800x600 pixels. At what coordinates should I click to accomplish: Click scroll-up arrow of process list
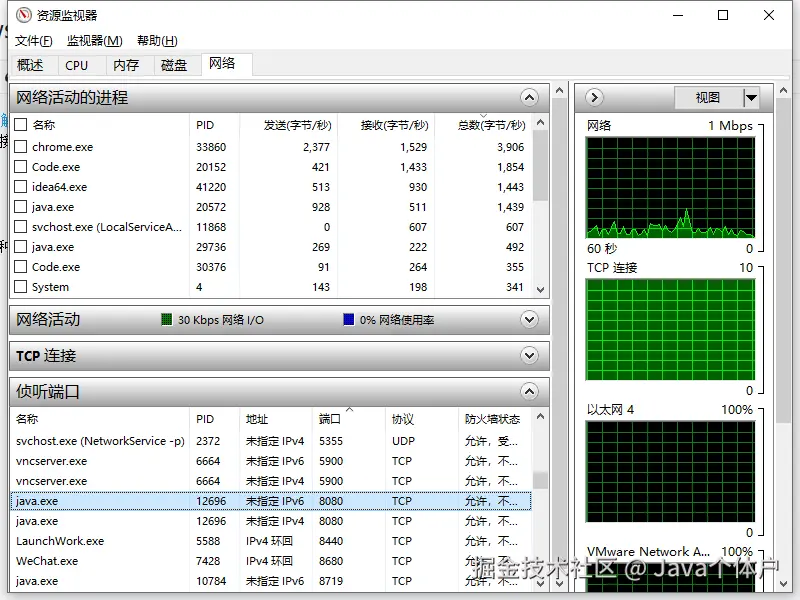click(541, 122)
